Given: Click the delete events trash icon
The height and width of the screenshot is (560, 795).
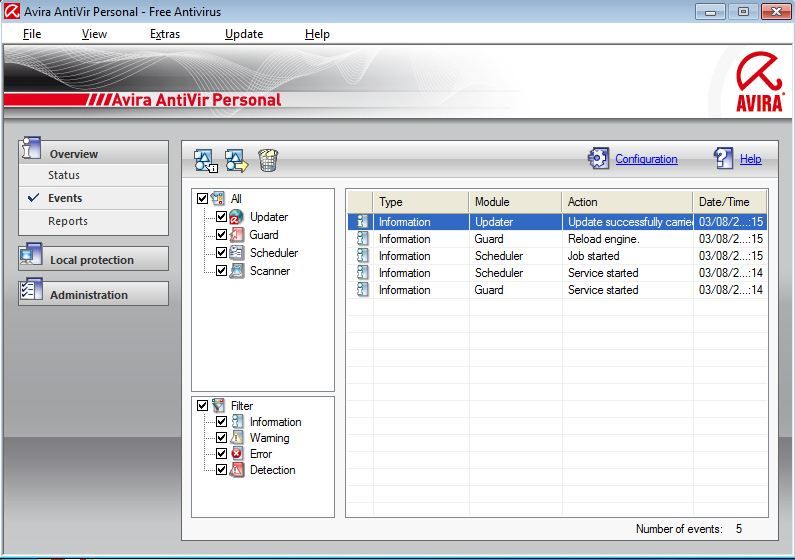Looking at the screenshot, I should [x=268, y=161].
